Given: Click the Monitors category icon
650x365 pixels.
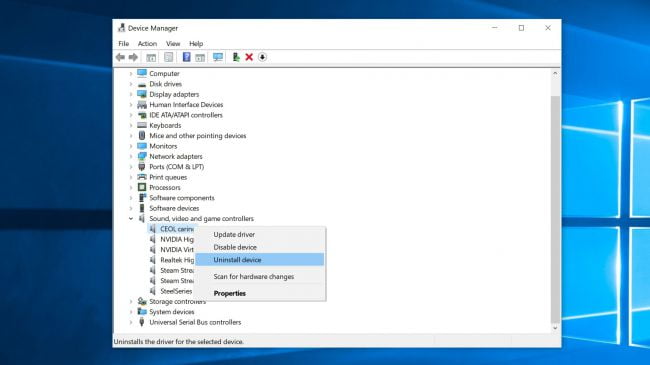Looking at the screenshot, I should click(142, 146).
